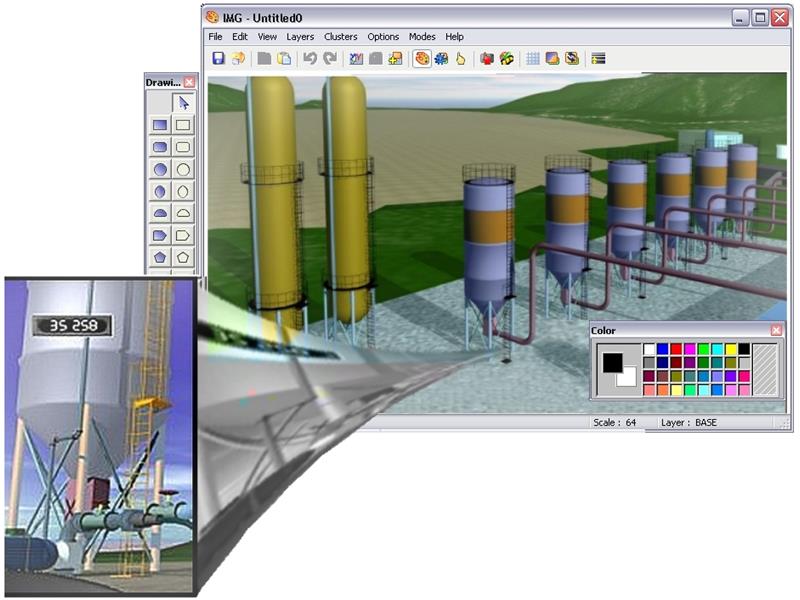The image size is (800, 600).
Task: Click the swap layers icon in toolbar
Action: [x=572, y=59]
